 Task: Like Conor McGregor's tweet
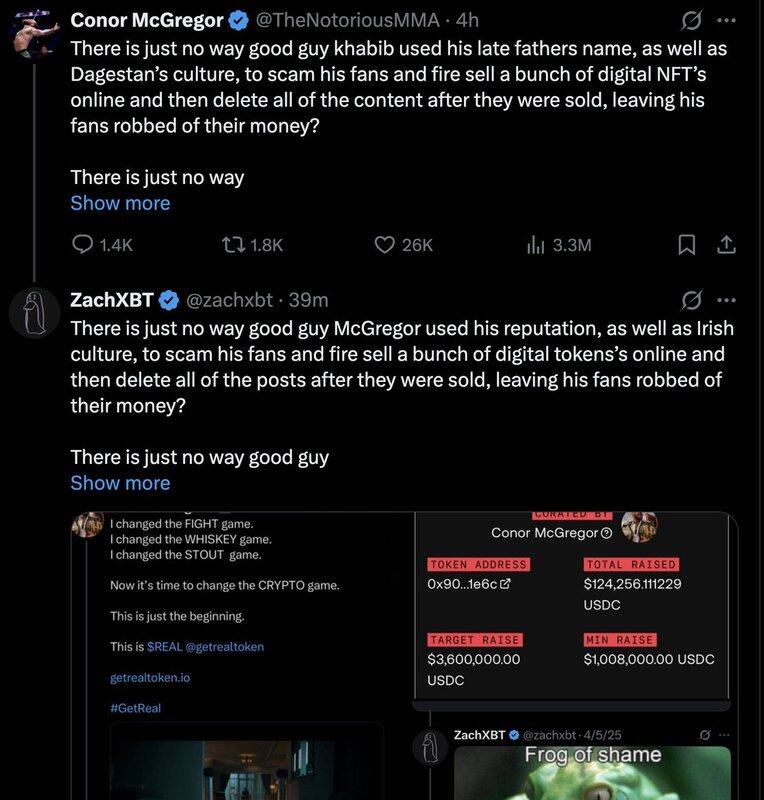[385, 245]
